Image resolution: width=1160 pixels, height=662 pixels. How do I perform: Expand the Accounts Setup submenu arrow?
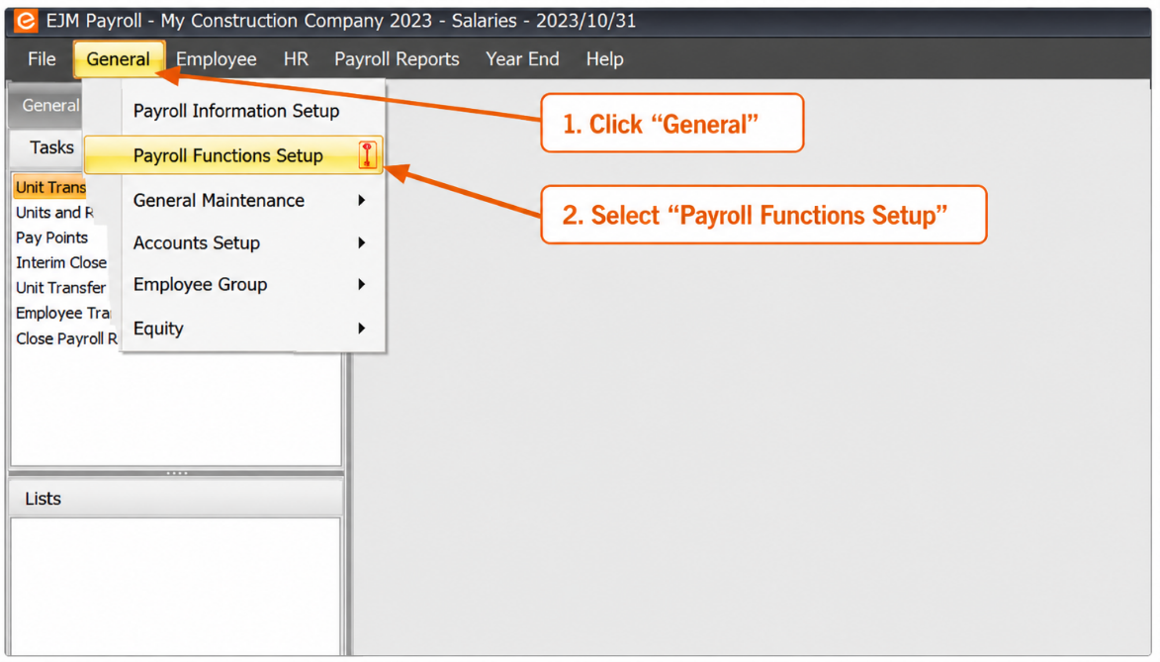coord(362,243)
